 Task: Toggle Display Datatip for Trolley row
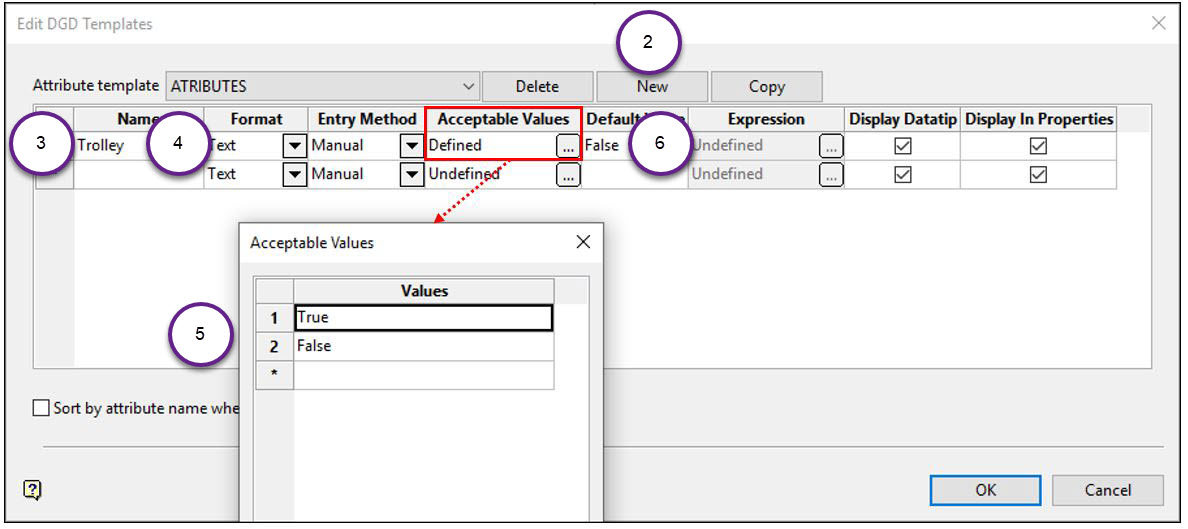click(x=903, y=146)
